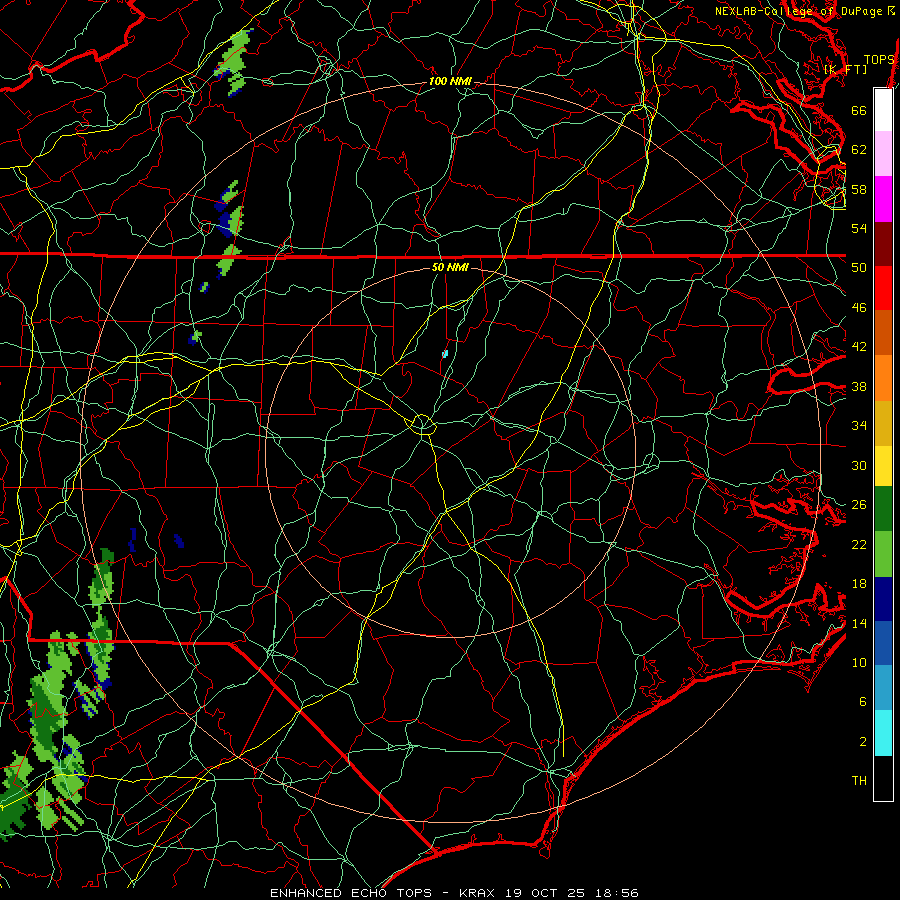
Task: Click the white swatch at the scale top
Action: pyautogui.click(x=883, y=110)
